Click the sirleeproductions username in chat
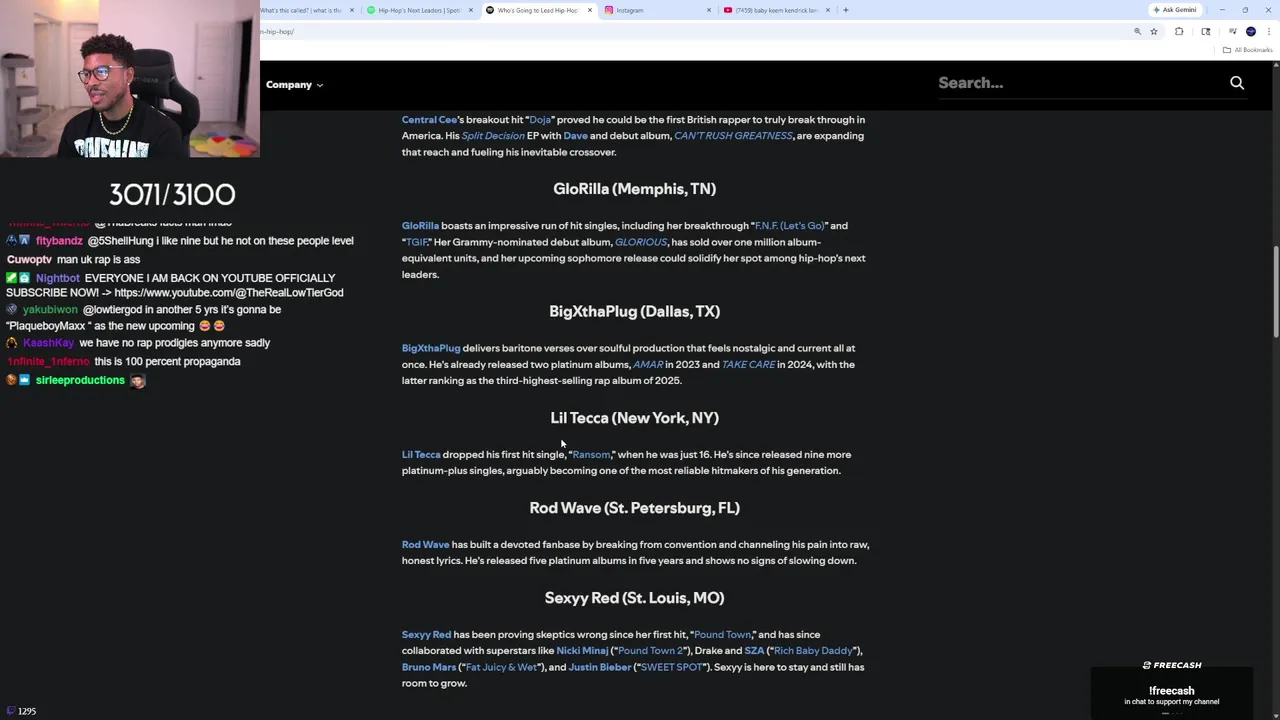This screenshot has height=720, width=1280. coord(80,381)
